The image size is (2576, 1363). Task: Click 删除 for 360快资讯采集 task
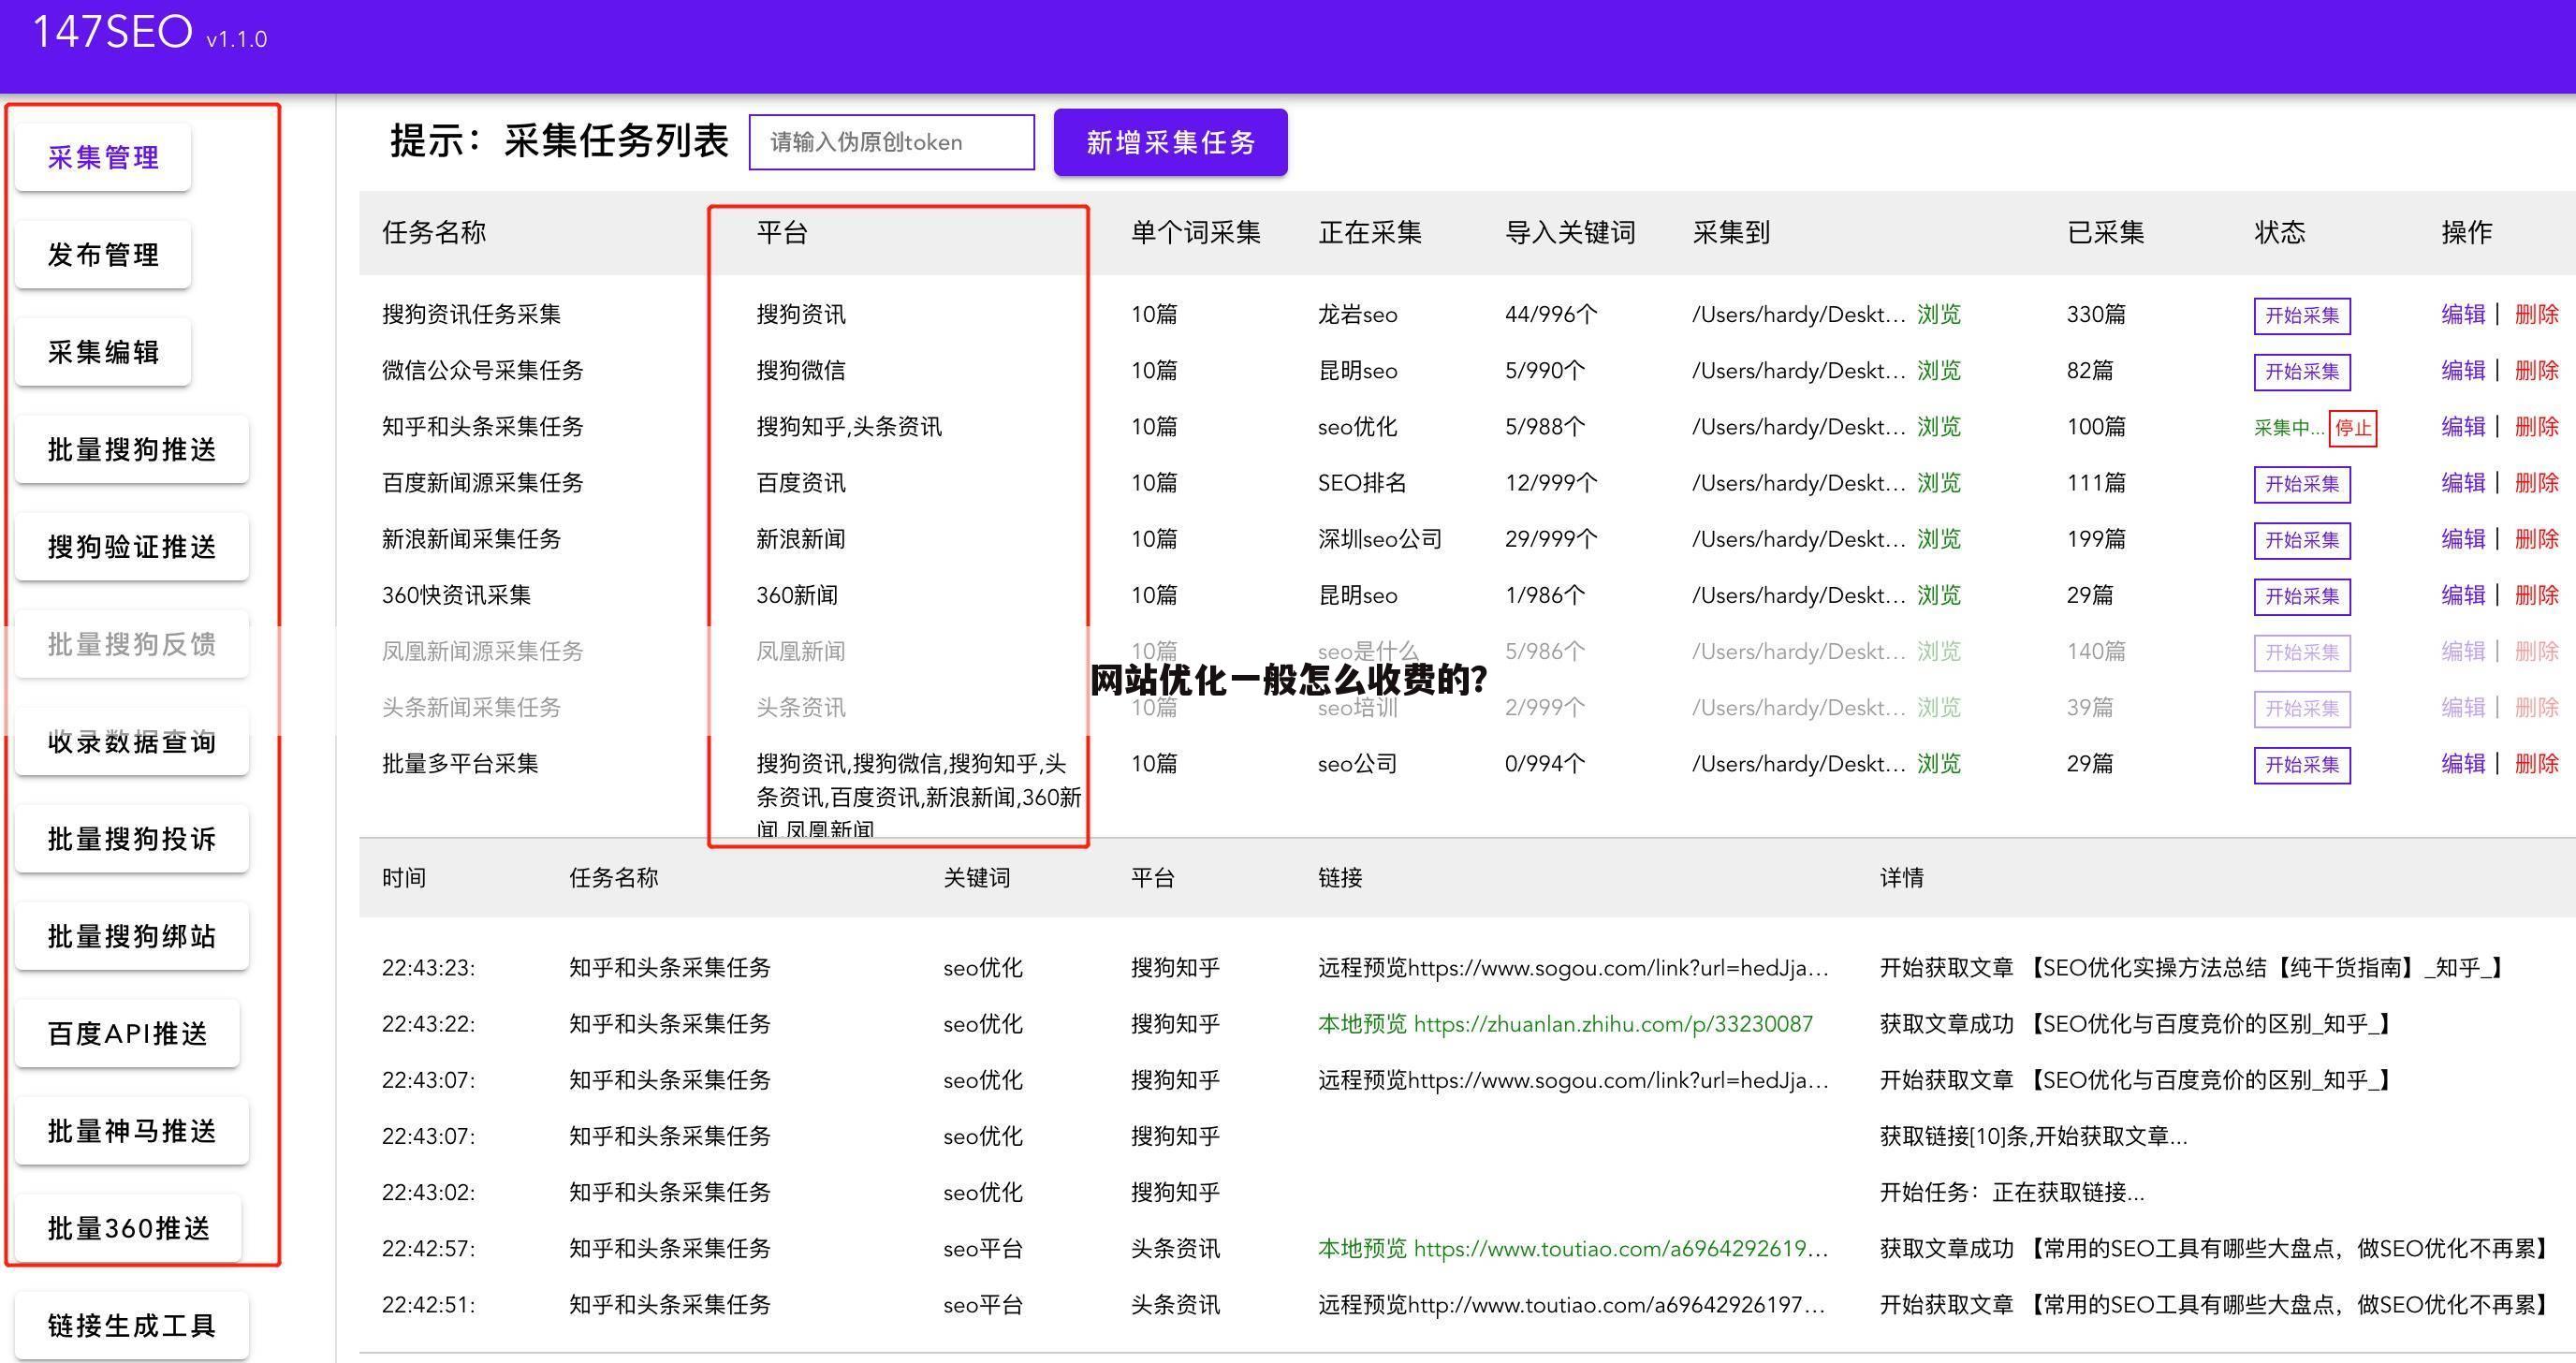pyautogui.click(x=2541, y=594)
